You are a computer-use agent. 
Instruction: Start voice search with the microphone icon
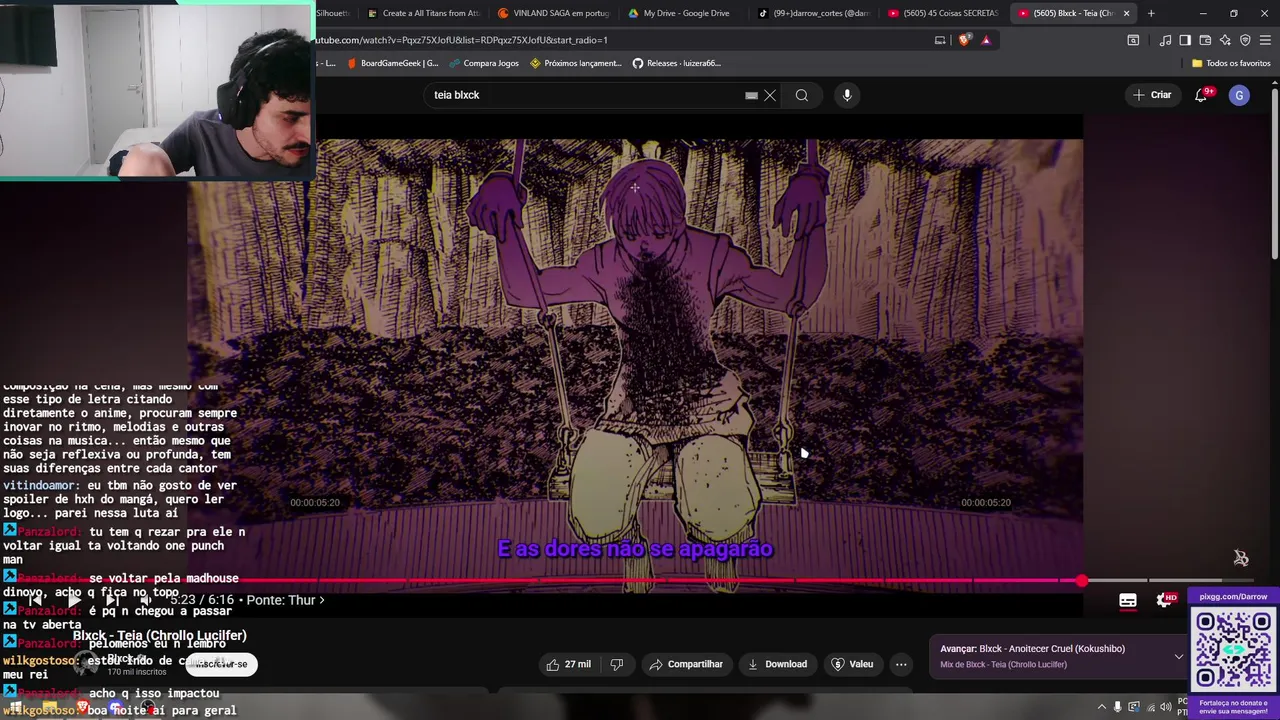[x=847, y=95]
